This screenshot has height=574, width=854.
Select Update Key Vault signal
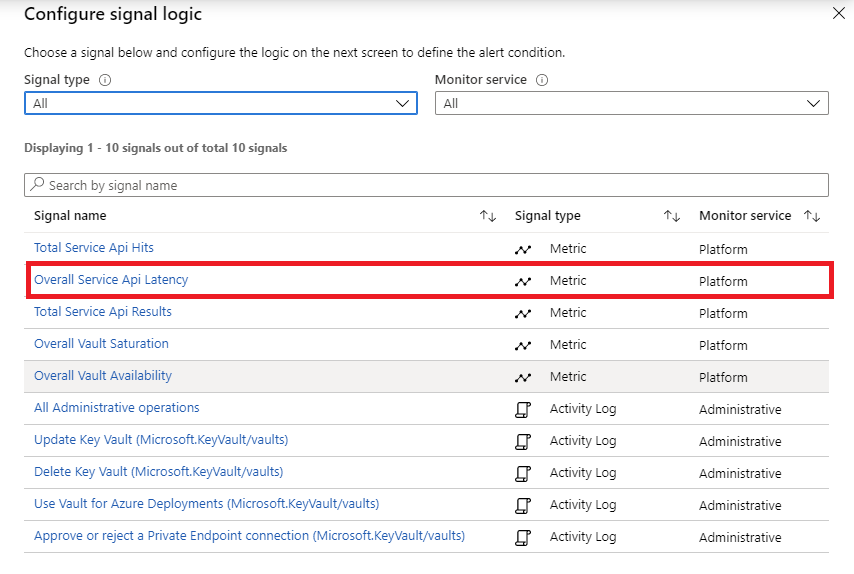click(x=161, y=440)
